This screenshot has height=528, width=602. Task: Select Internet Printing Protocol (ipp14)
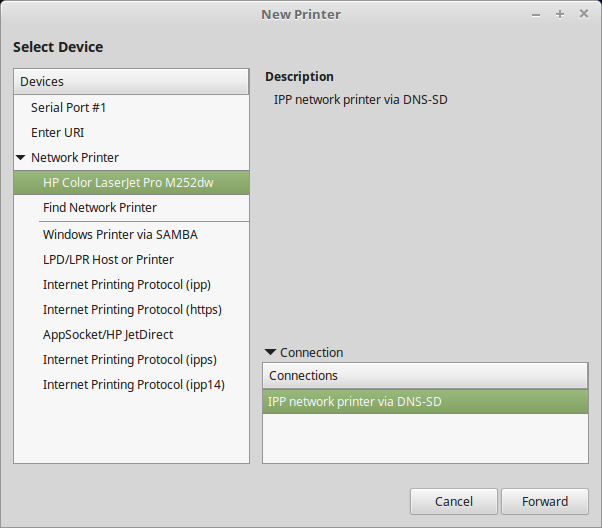133,384
